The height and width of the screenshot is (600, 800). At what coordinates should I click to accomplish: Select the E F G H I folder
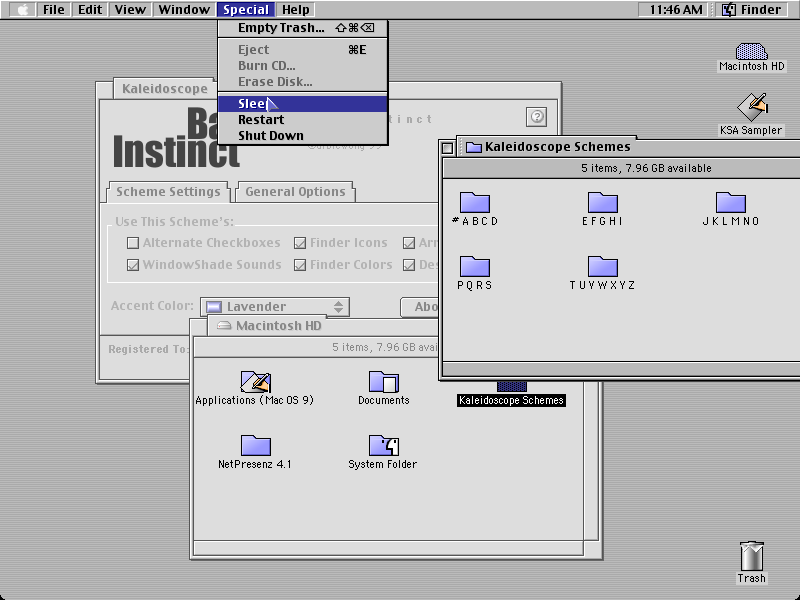coord(603,203)
